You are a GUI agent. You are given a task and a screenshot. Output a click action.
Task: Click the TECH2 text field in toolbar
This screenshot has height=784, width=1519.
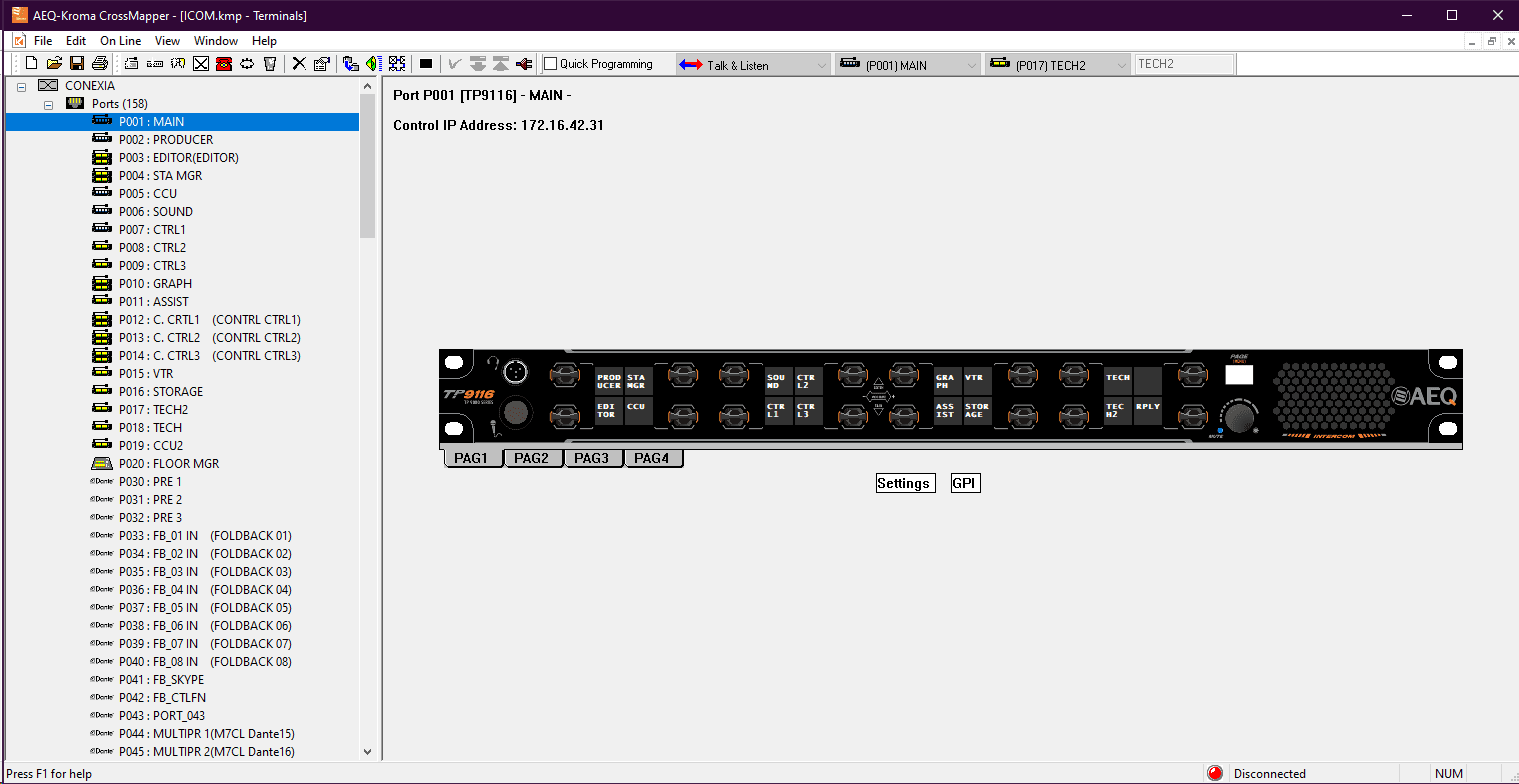coord(1185,64)
